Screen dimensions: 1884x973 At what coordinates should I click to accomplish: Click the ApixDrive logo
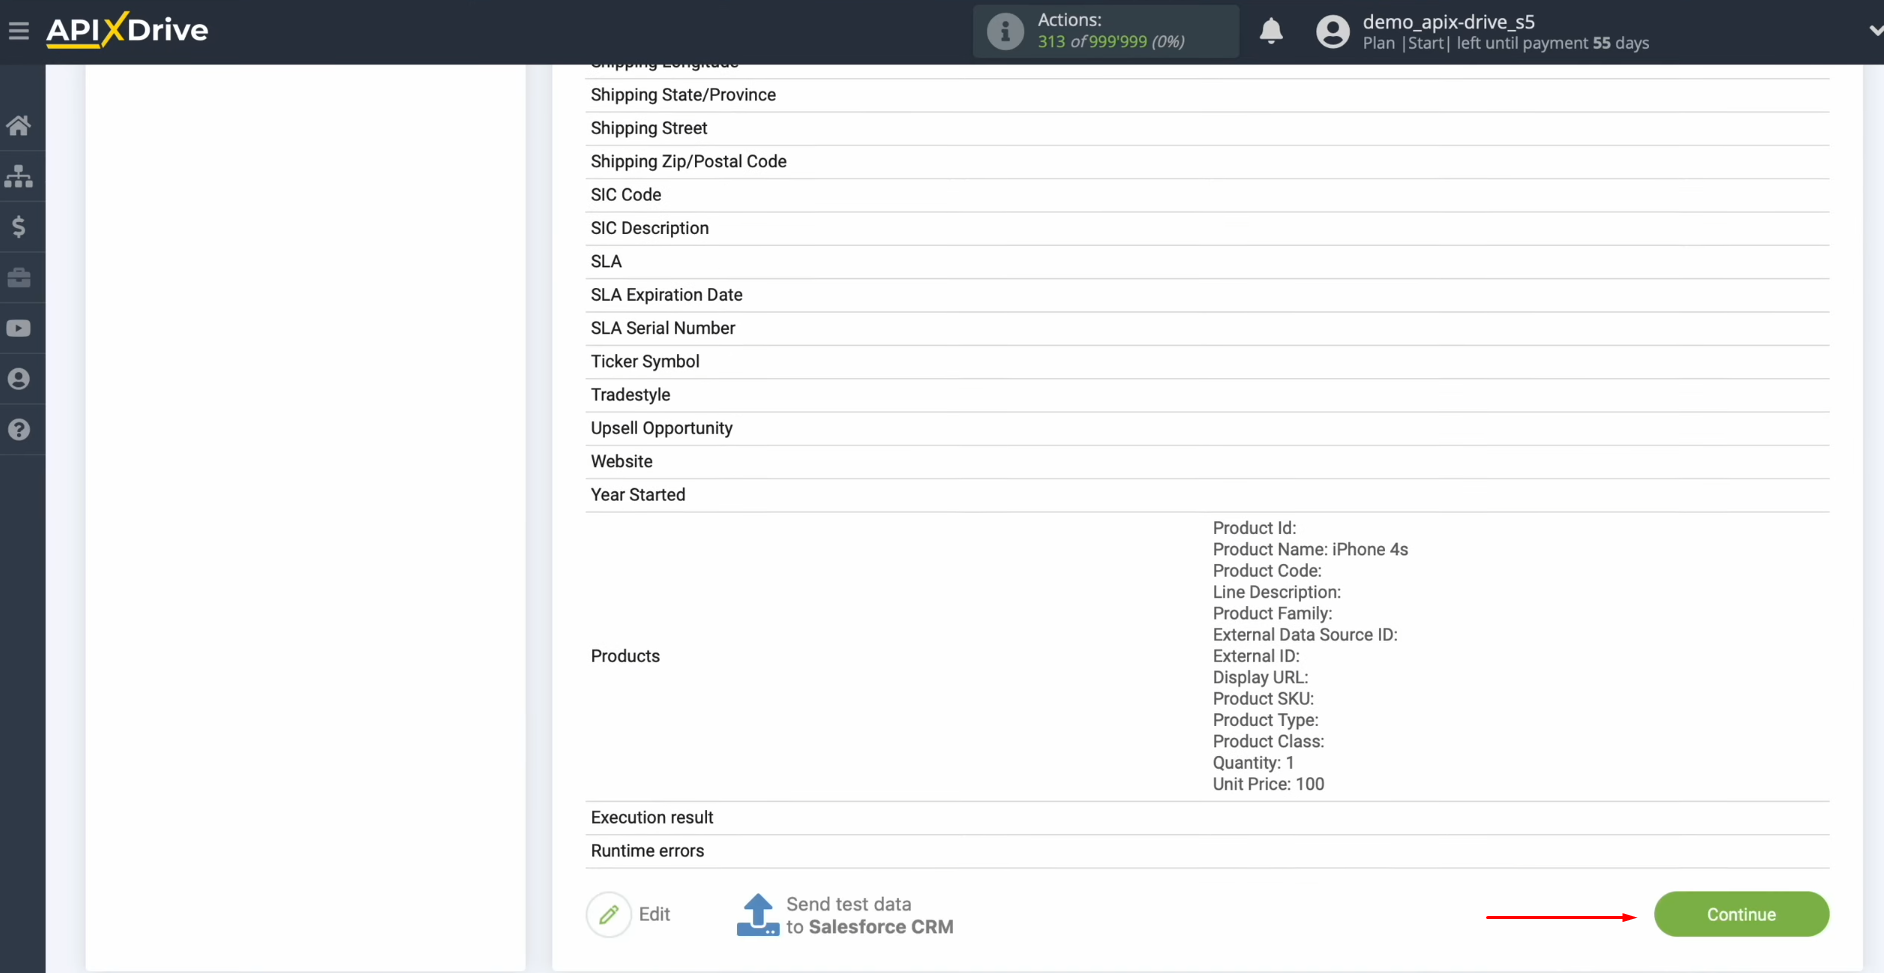click(x=127, y=30)
